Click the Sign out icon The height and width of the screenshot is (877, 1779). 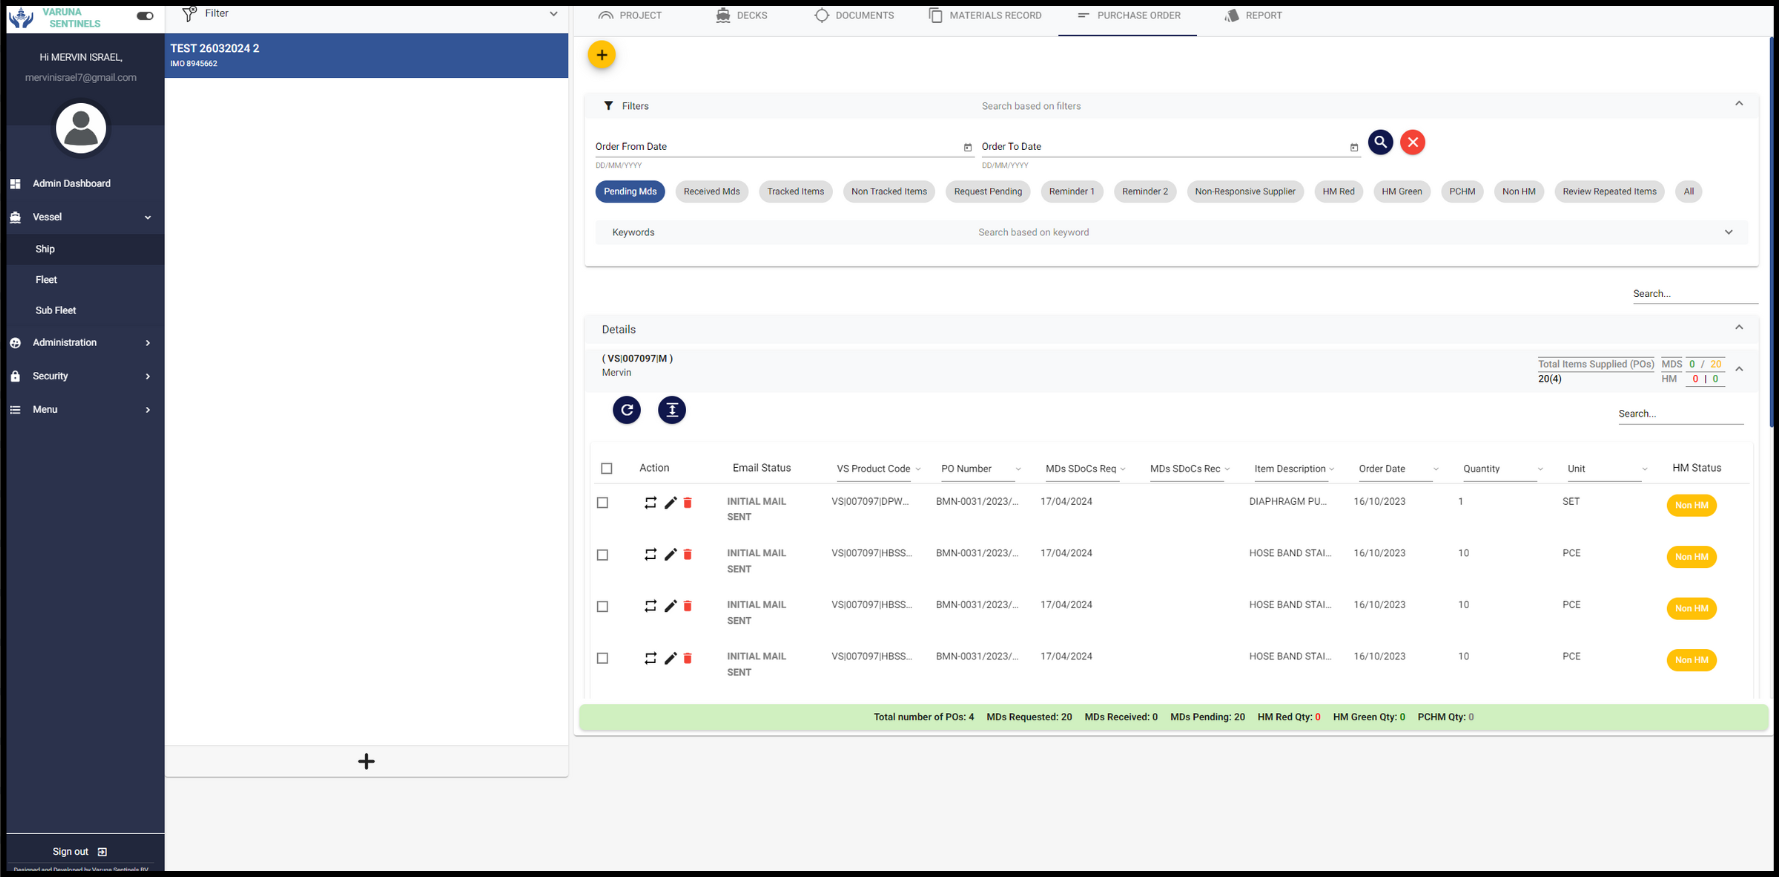[x=102, y=852]
